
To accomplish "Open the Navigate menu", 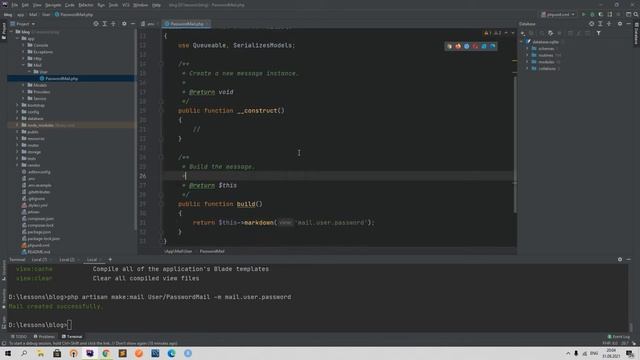I will point(53,5).
